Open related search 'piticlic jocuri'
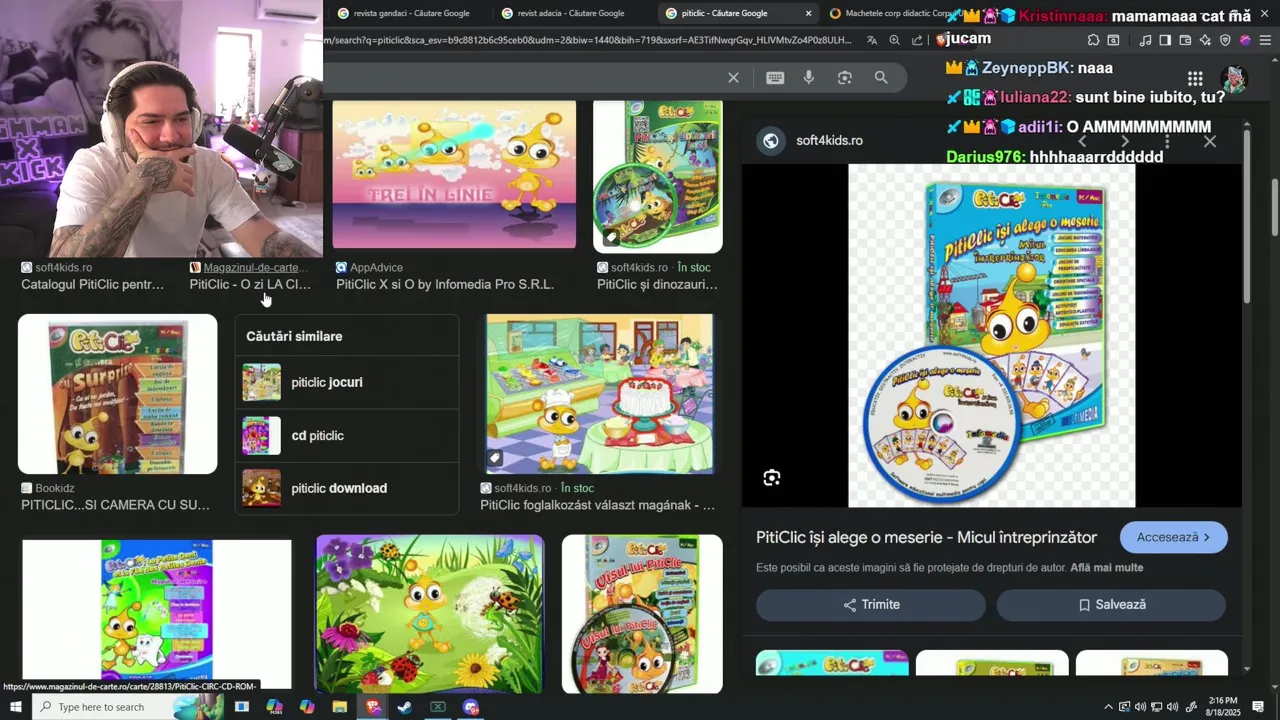This screenshot has height=720, width=1280. coord(347,382)
